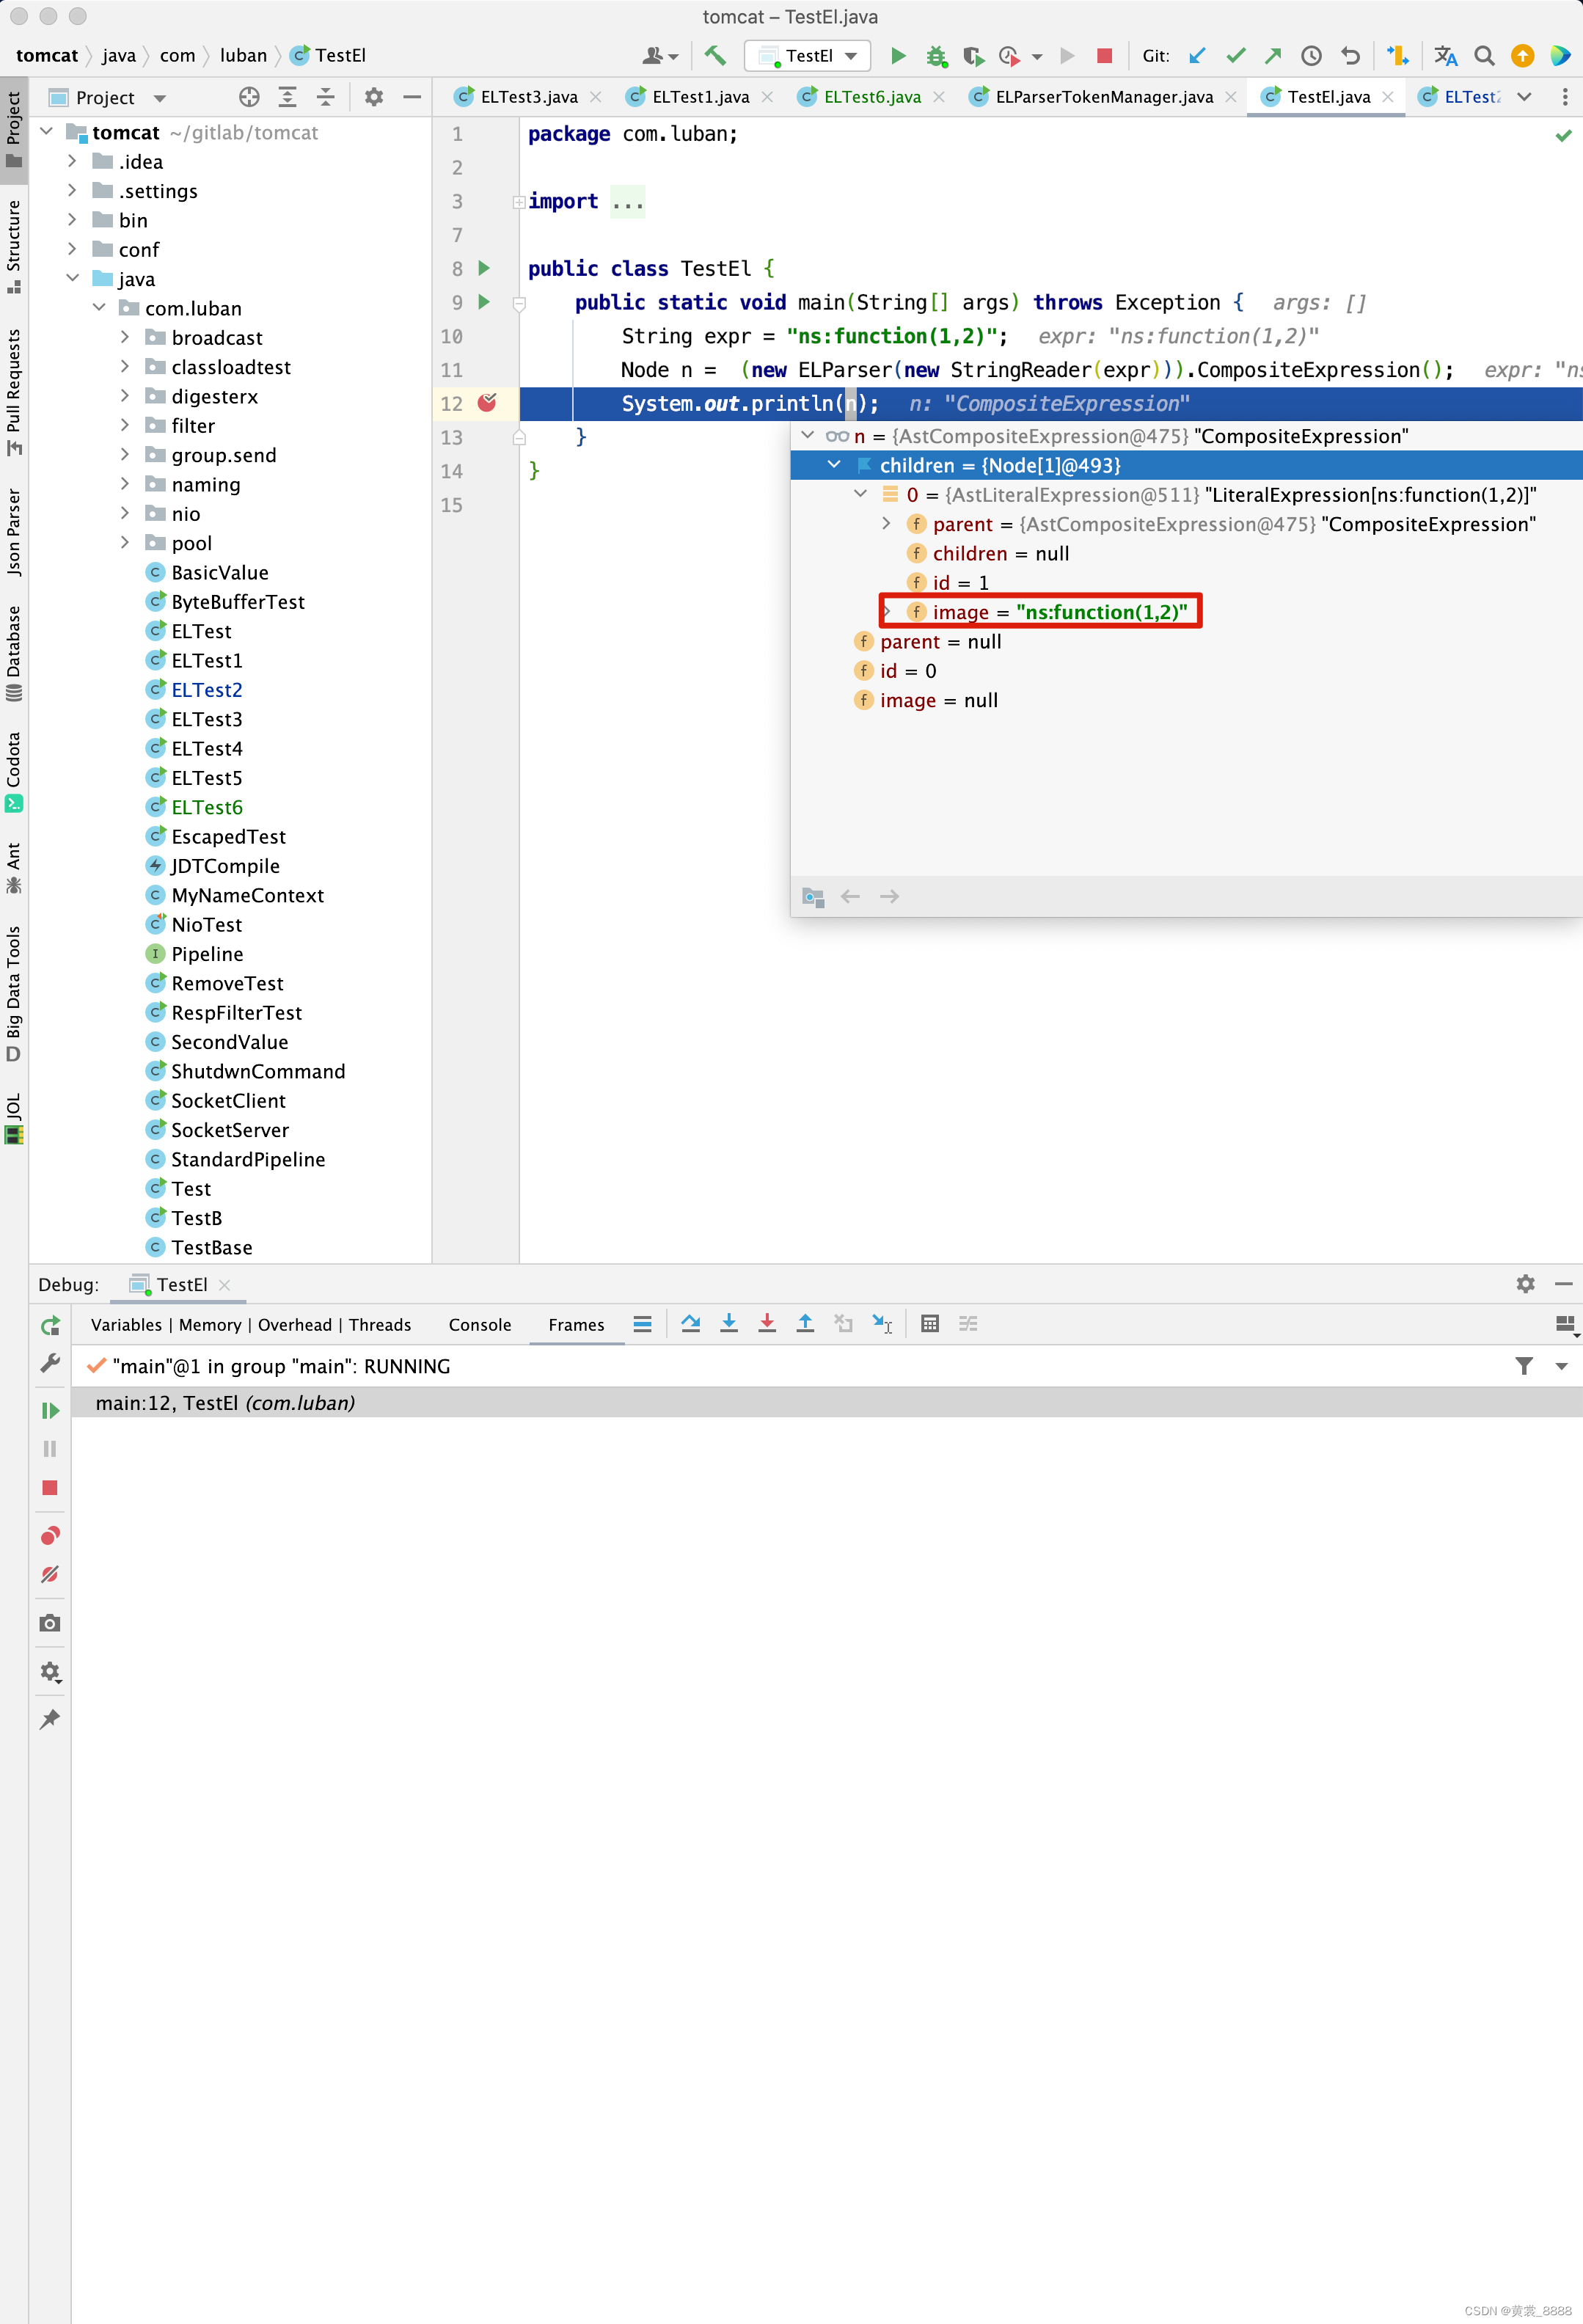Image resolution: width=1583 pixels, height=2324 pixels.
Task: Collapse the tomcat root folder
Action: coord(46,132)
